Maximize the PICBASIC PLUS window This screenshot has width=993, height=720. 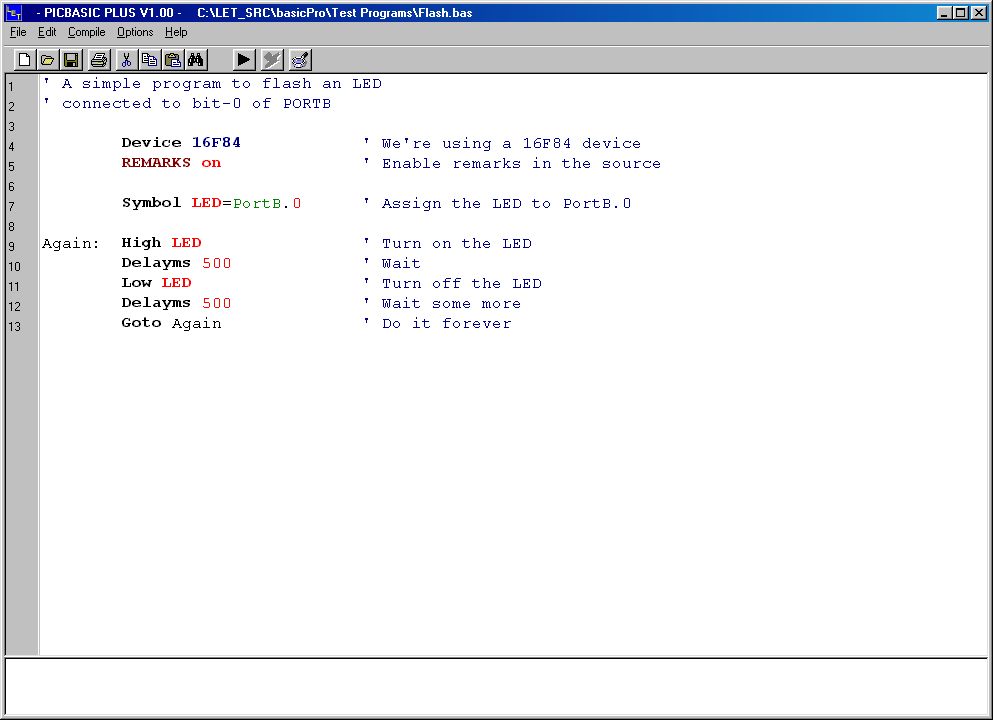961,13
